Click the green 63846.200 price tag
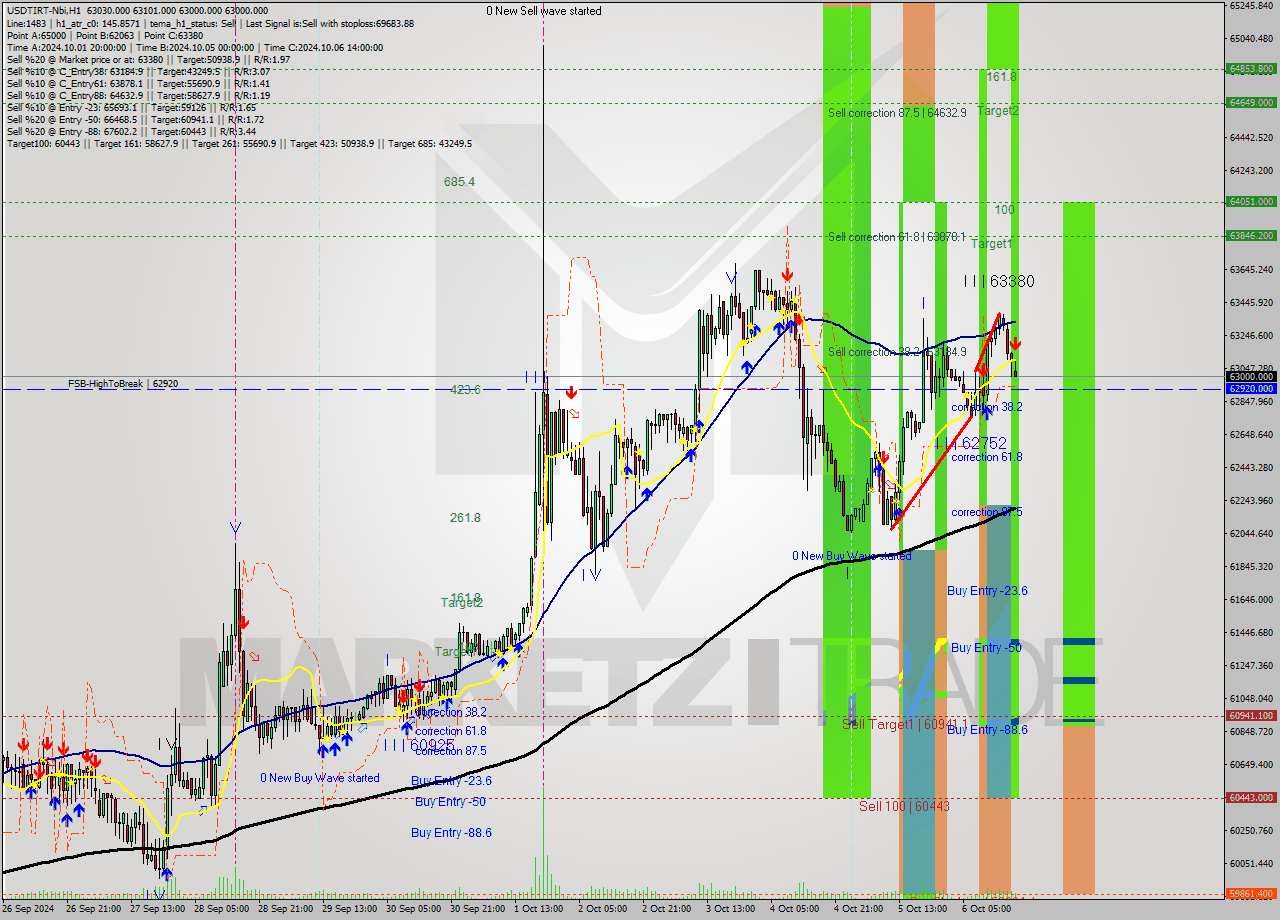This screenshot has height=920, width=1280. point(1250,236)
